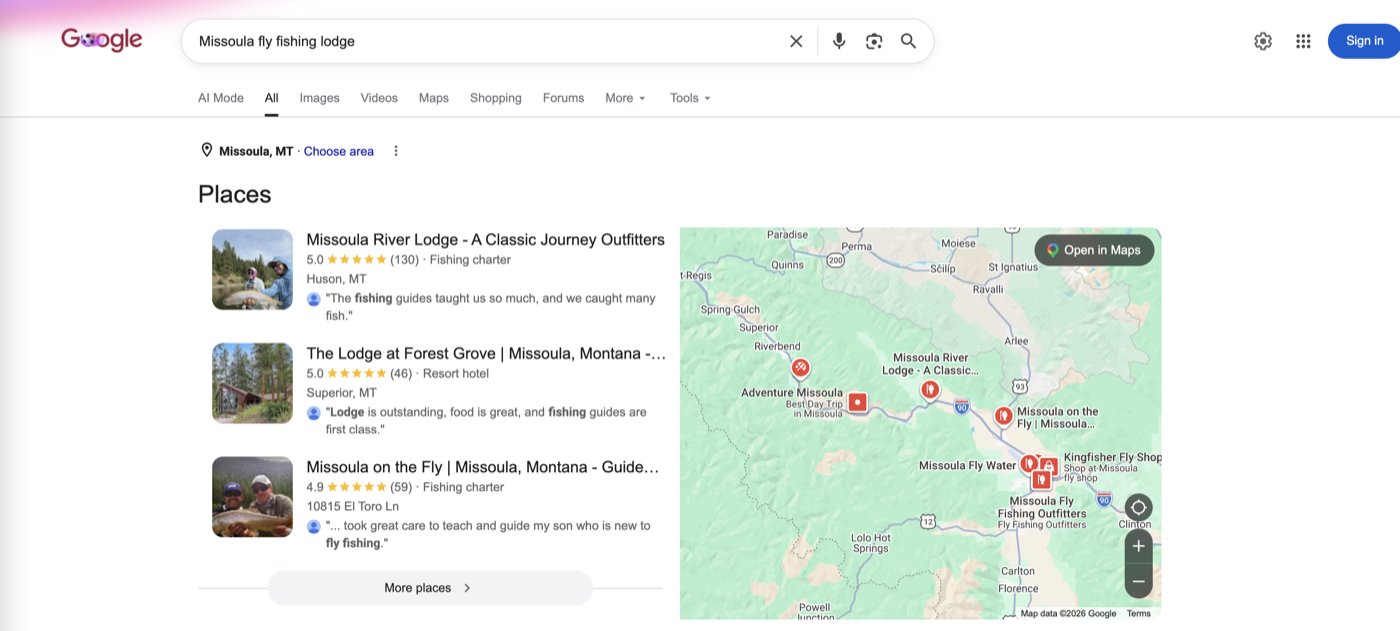Zoom in the map with the plus button
This screenshot has height=631, width=1400.
tap(1138, 546)
